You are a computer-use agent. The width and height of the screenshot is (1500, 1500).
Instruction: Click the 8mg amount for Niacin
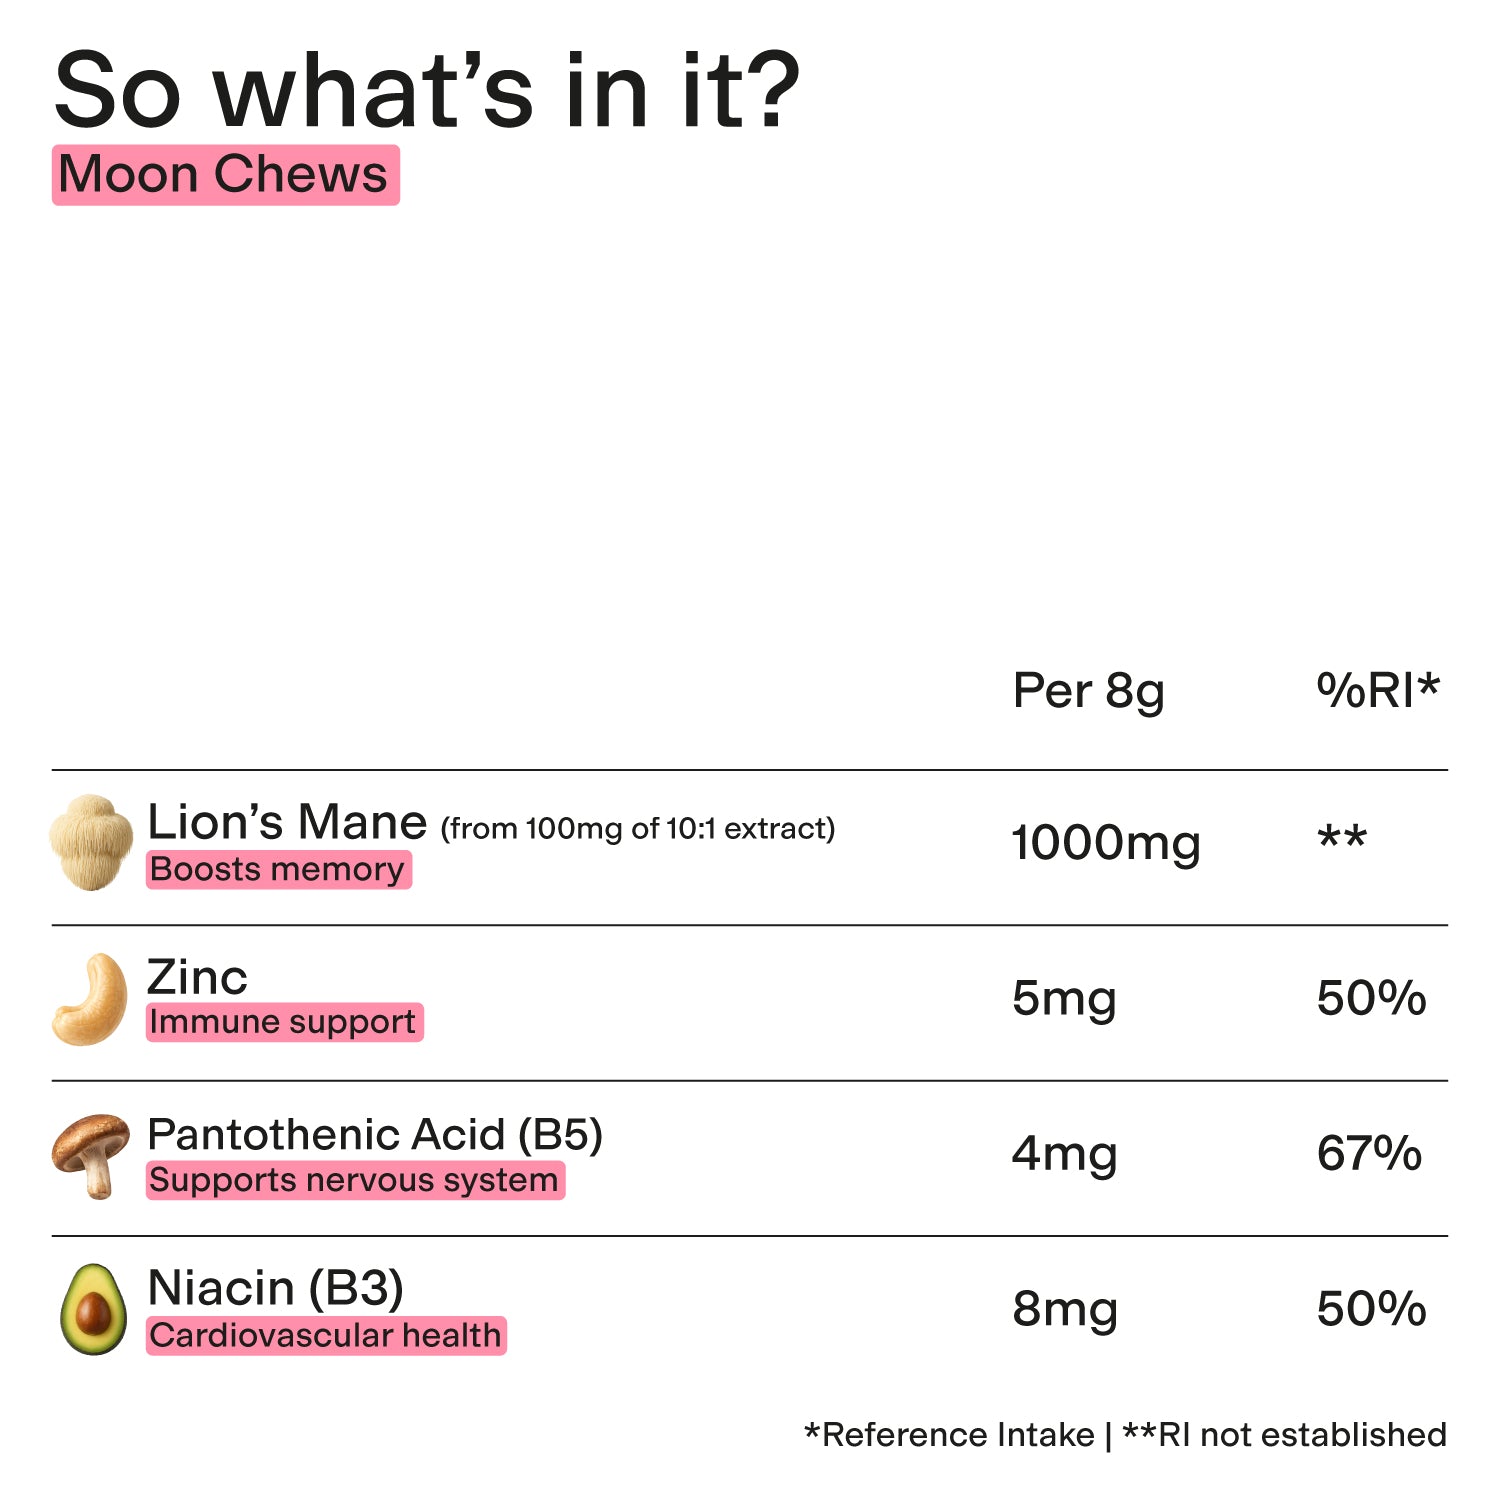click(x=1064, y=1309)
